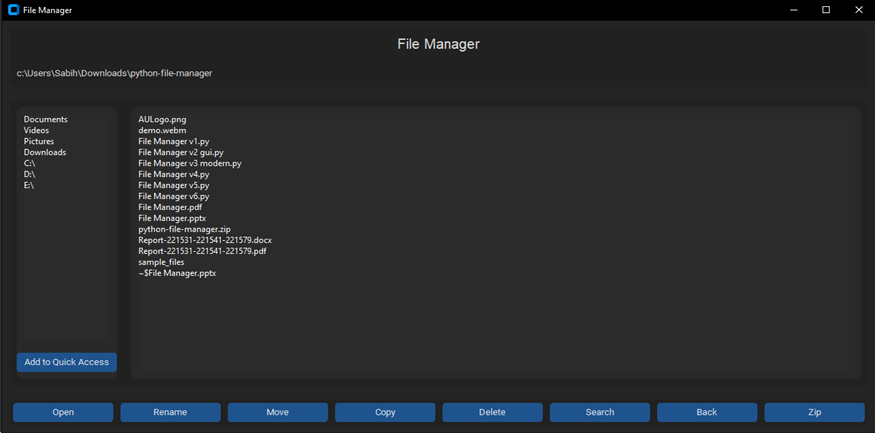Screen dimensions: 875x433
Task: Click the Back button
Action: click(707, 412)
